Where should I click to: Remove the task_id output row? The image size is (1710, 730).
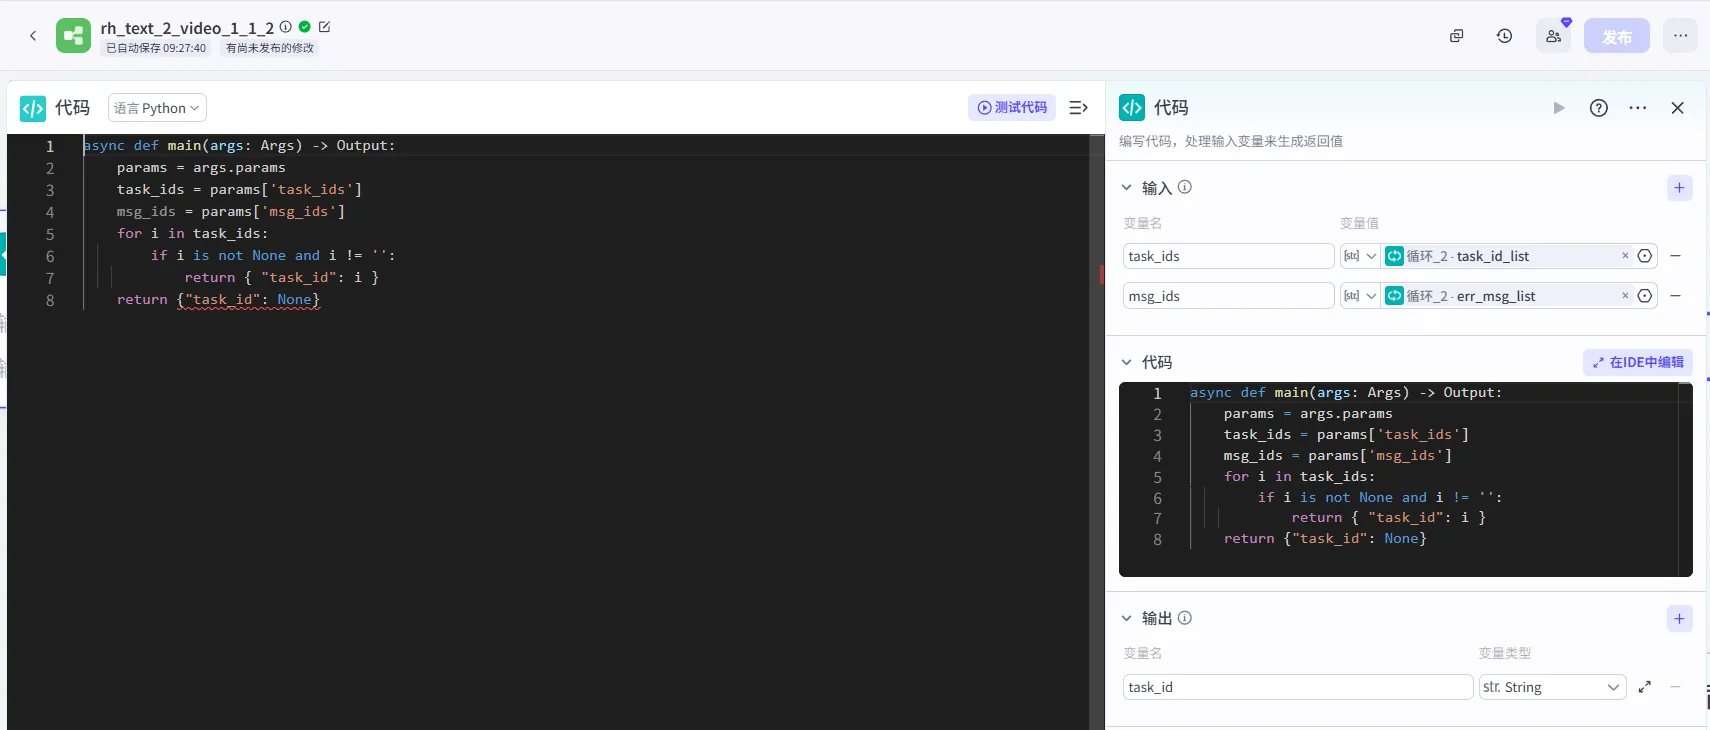pyautogui.click(x=1676, y=687)
